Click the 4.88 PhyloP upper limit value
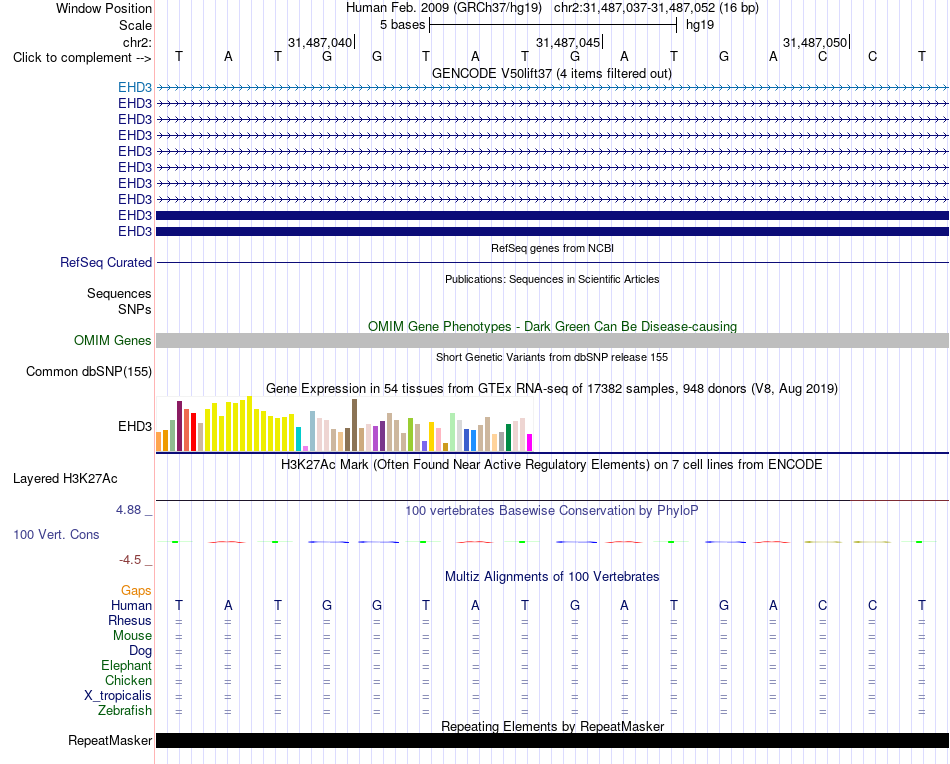Viewport: 950px width, 764px height. tap(128, 510)
